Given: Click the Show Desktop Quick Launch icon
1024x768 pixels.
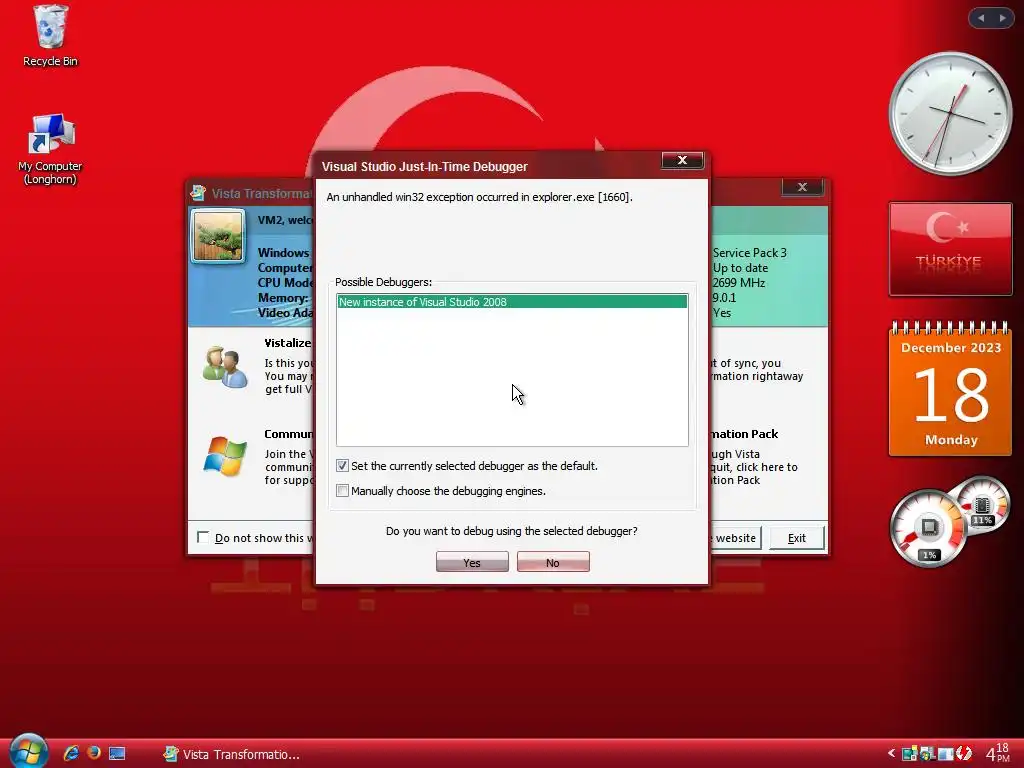Looking at the screenshot, I should 117,754.
